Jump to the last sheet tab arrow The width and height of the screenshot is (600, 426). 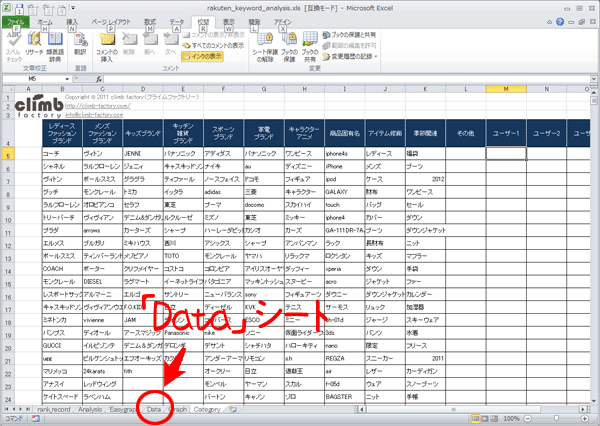click(28, 409)
